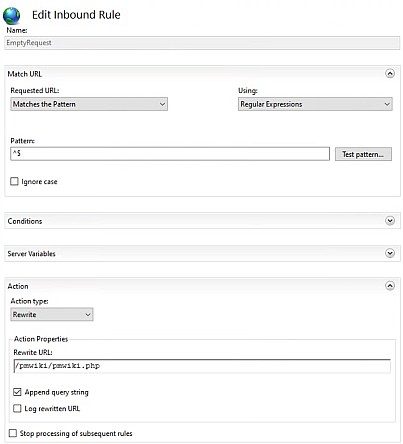
Task: Click the Match URL header label
Action: pyautogui.click(x=25, y=74)
